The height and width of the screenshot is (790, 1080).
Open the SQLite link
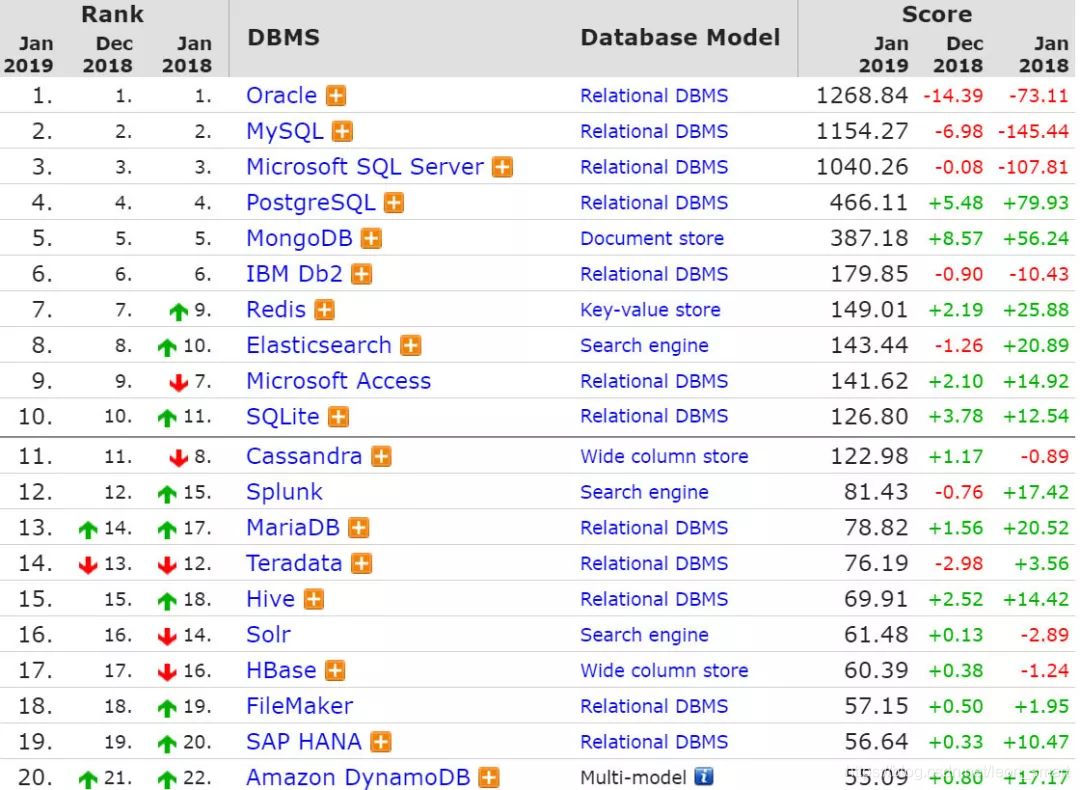(282, 417)
